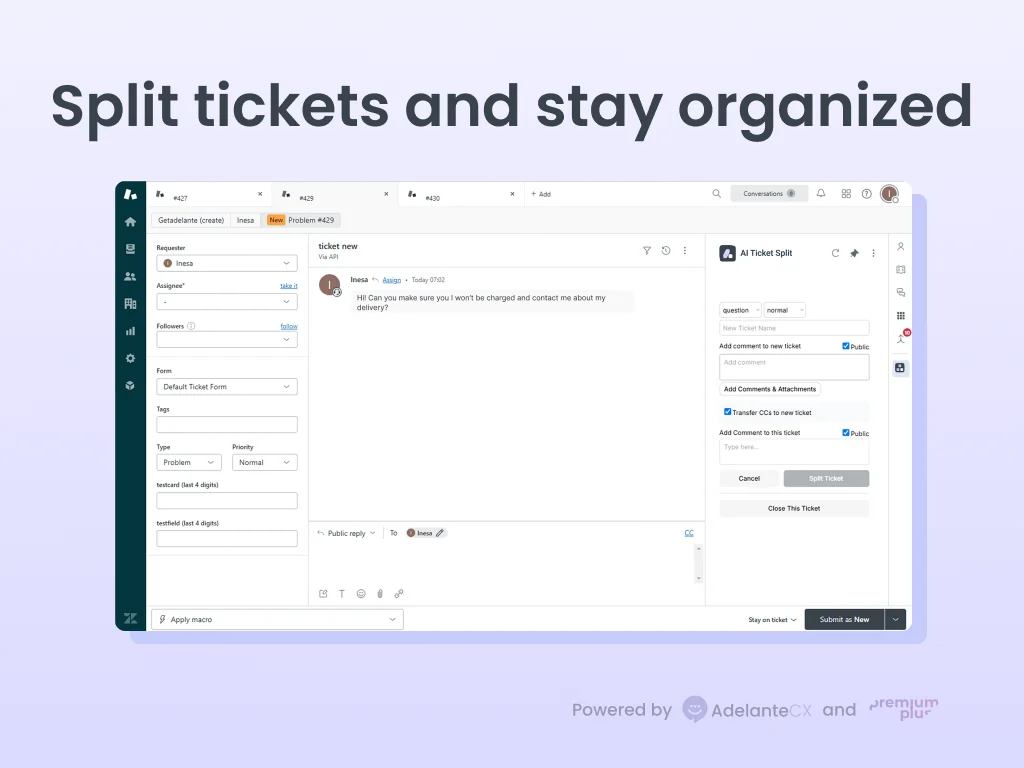Open the Organizations sidebar icon
1024x768 pixels.
click(x=130, y=303)
